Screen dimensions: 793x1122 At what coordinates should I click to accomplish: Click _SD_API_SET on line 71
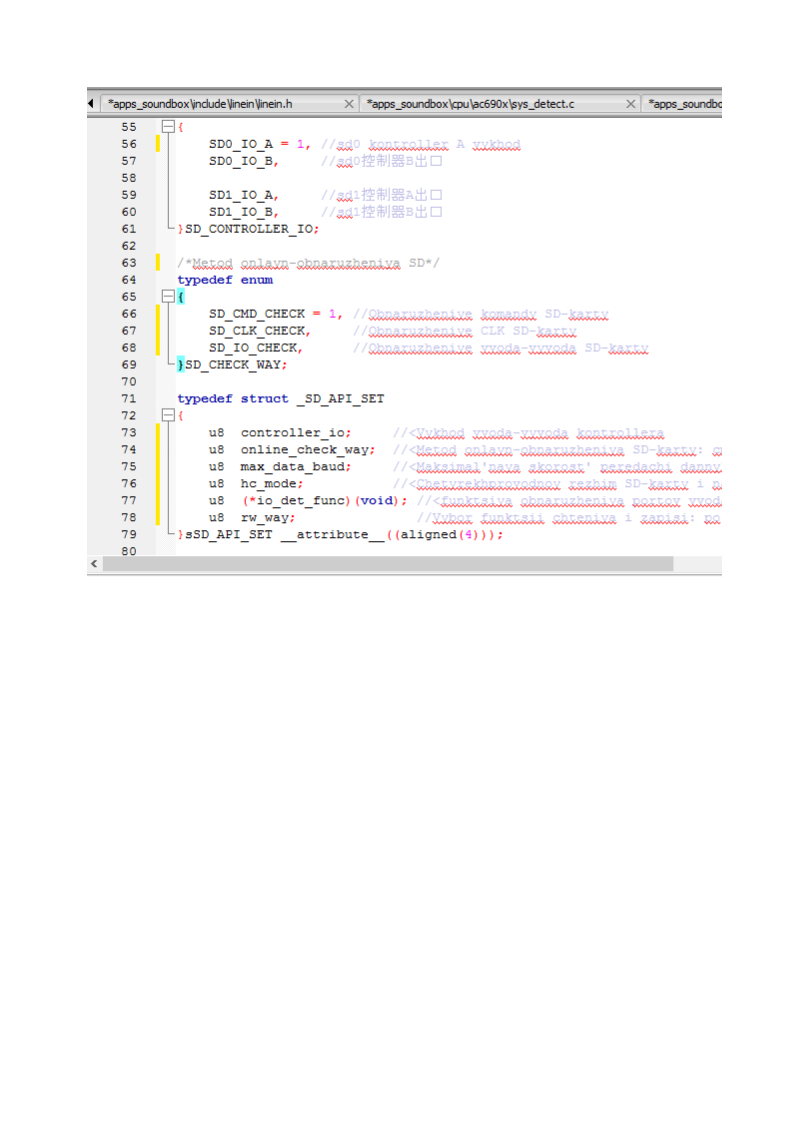click(x=341, y=399)
